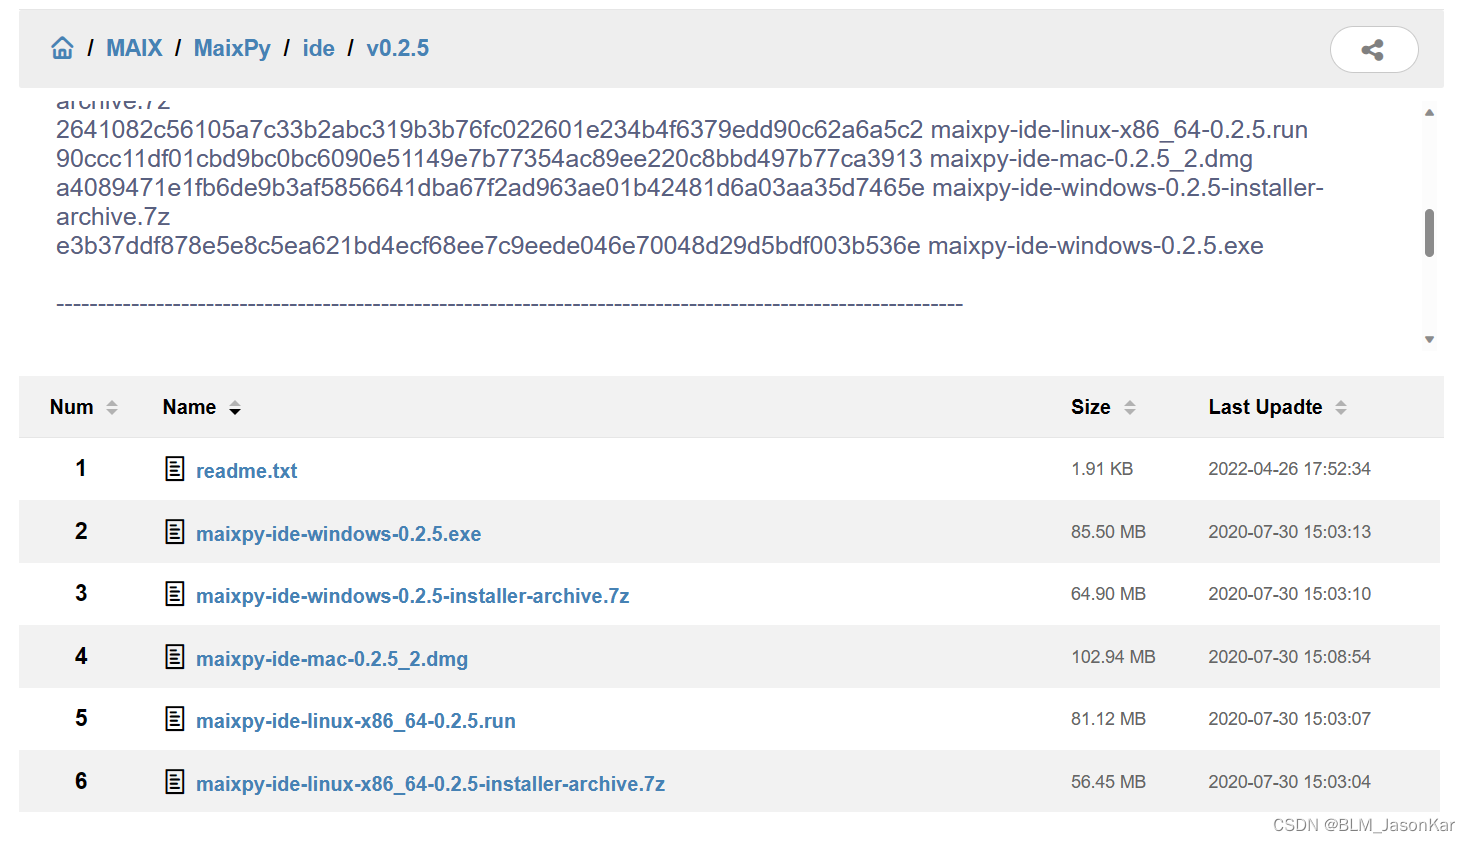The image size is (1470, 843).
Task: Click file icon beside readme.txt
Action: pyautogui.click(x=175, y=469)
